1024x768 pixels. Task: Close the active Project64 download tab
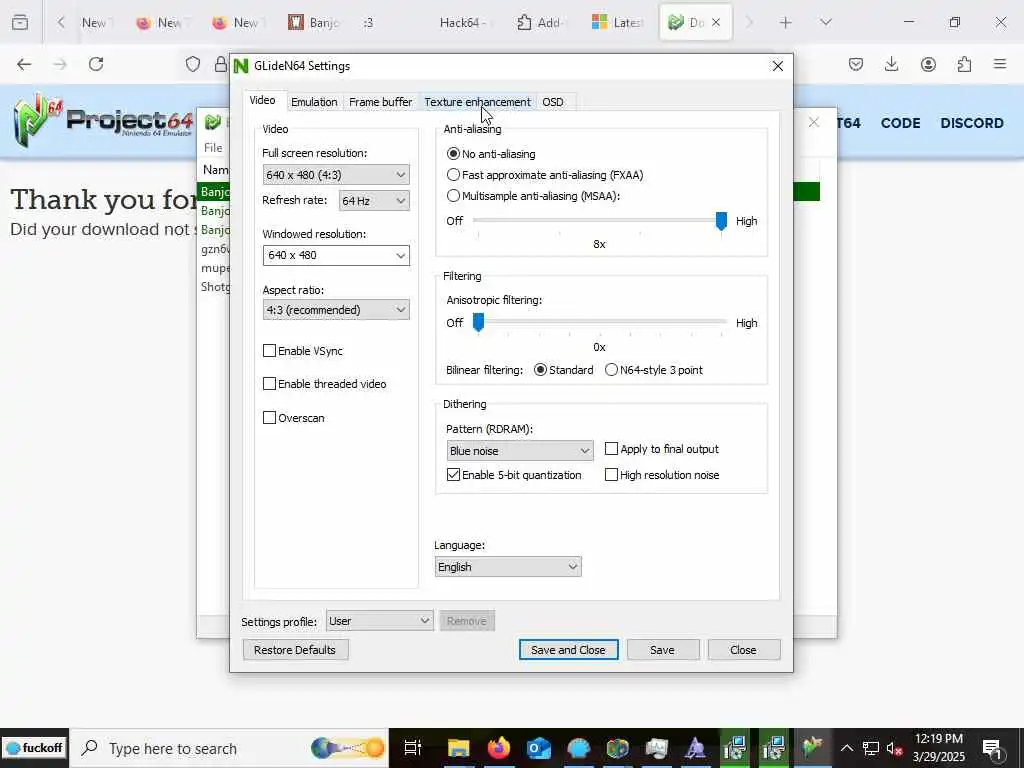pos(716,23)
